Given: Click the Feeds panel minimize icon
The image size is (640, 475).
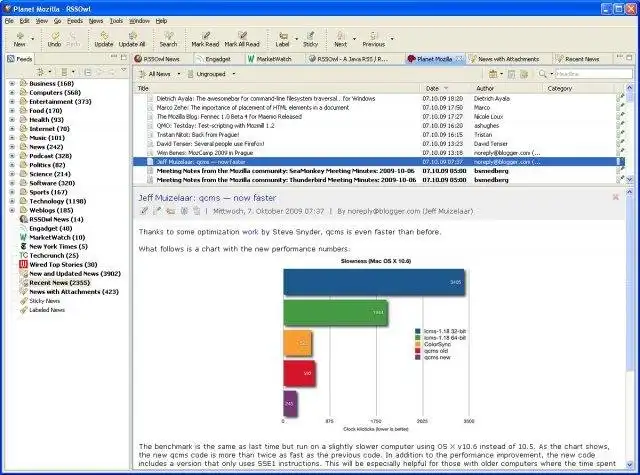Looking at the screenshot, I should coord(114,58).
